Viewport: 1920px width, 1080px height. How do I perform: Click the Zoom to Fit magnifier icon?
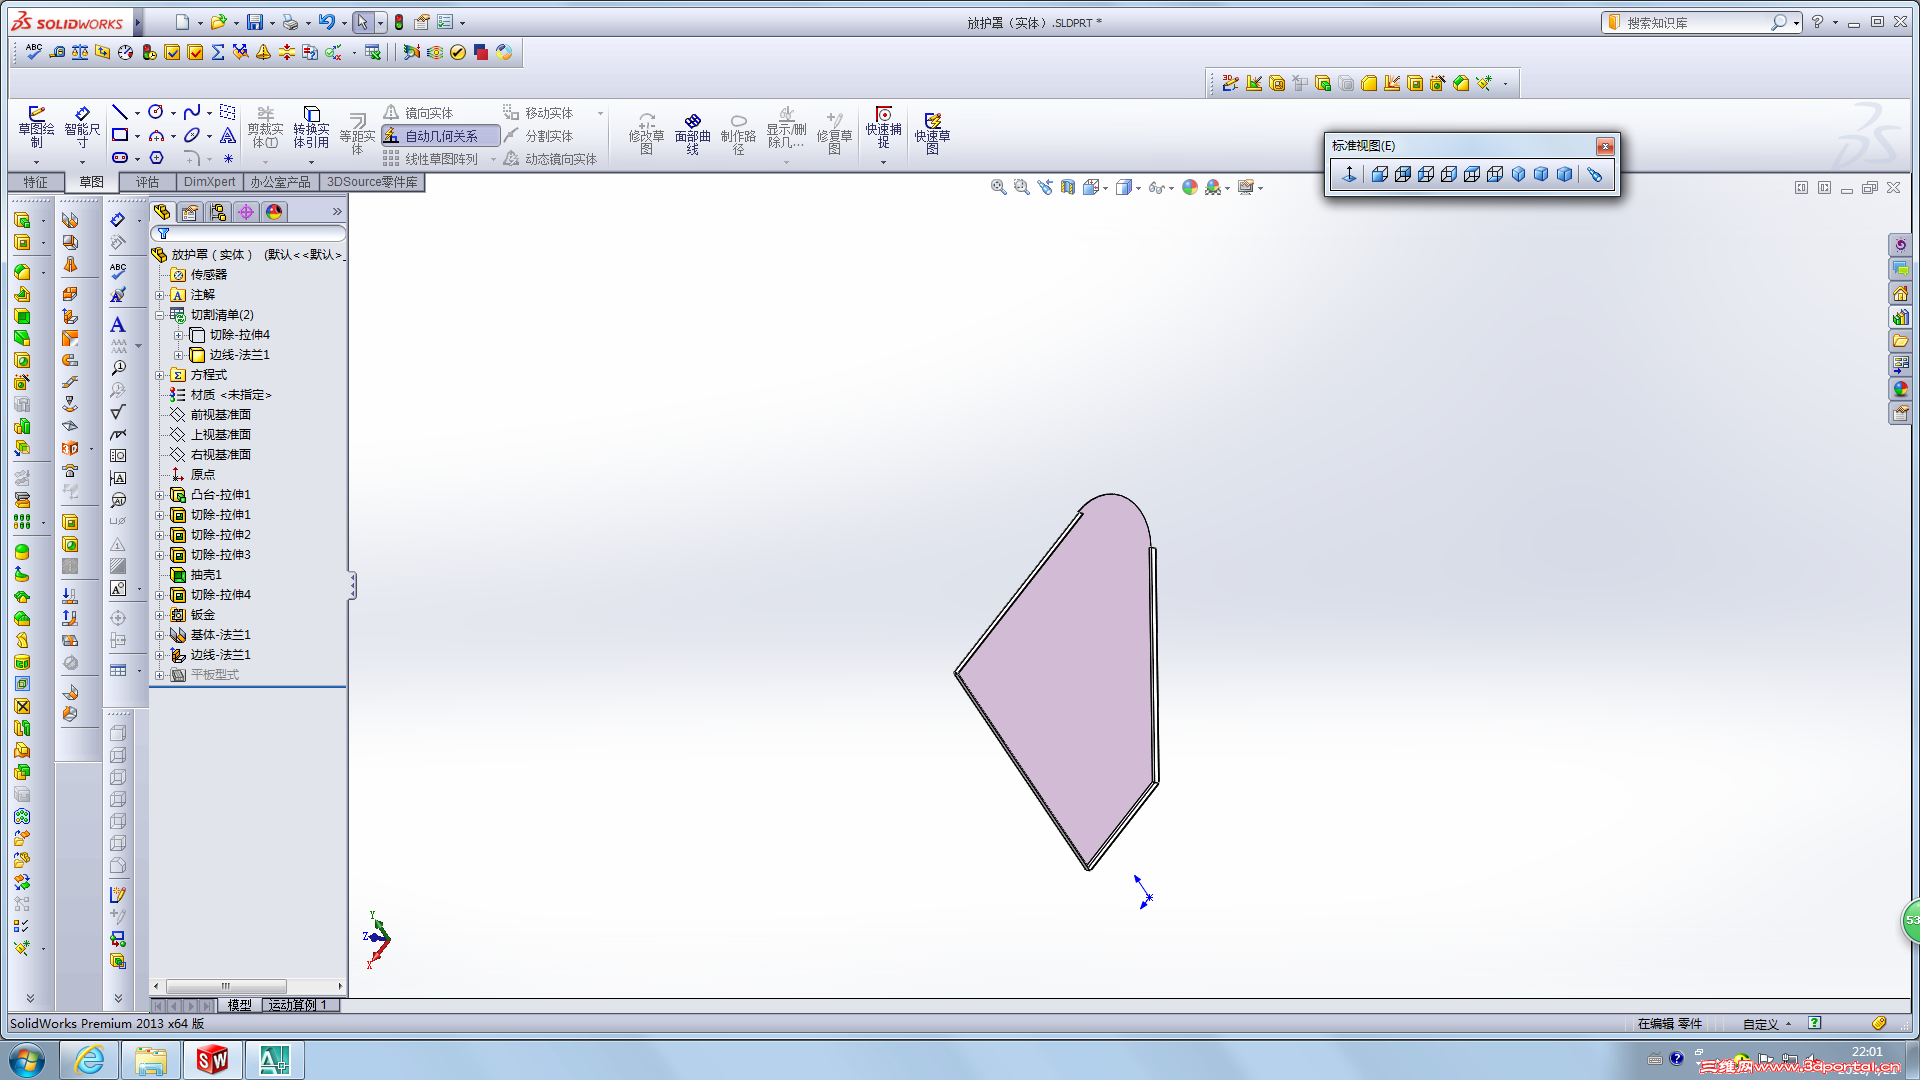(998, 187)
